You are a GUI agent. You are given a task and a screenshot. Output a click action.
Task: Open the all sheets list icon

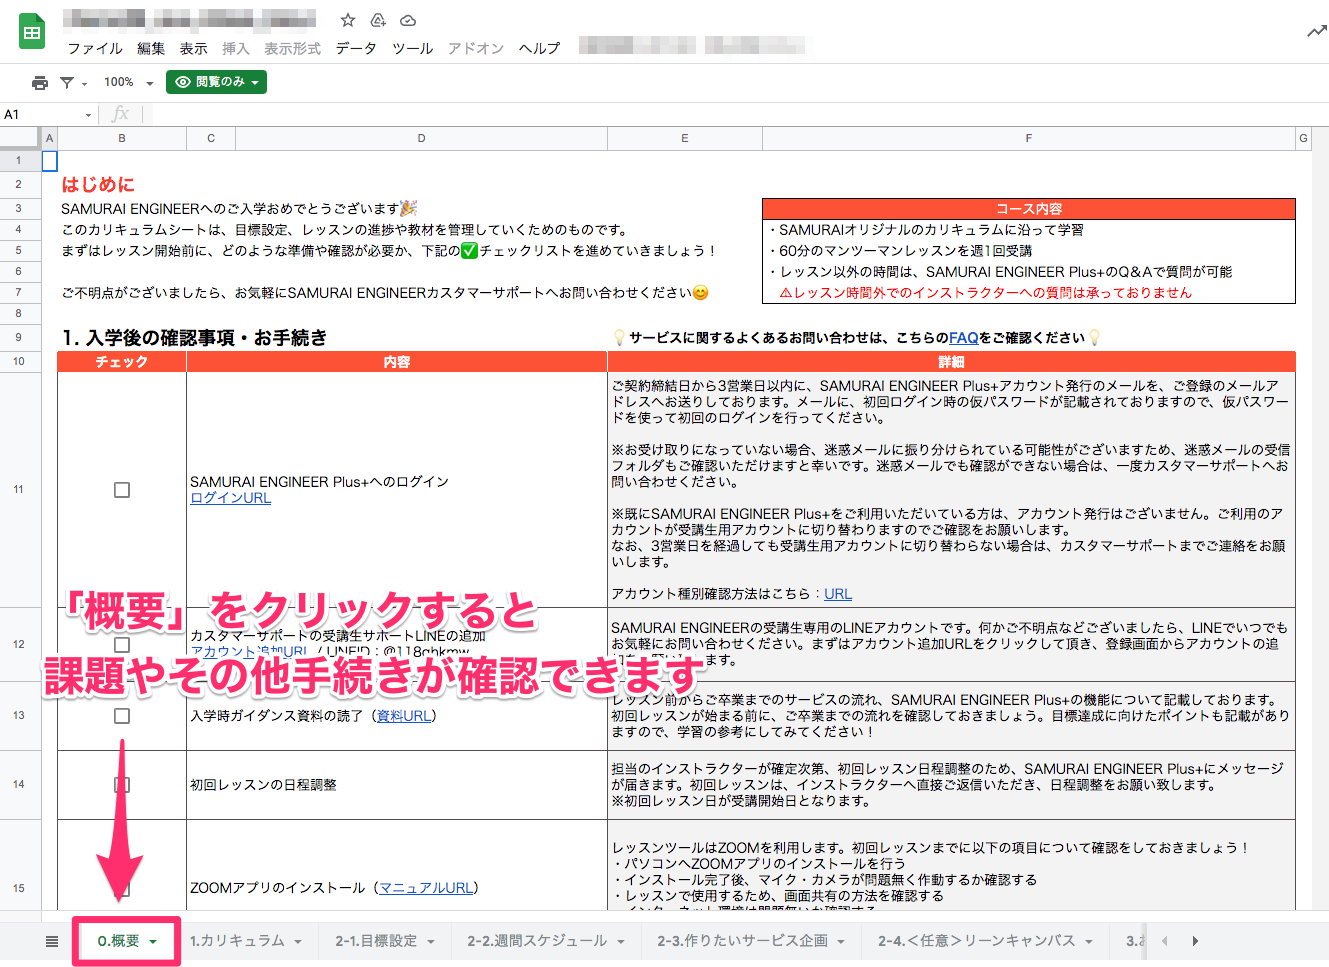point(48,940)
